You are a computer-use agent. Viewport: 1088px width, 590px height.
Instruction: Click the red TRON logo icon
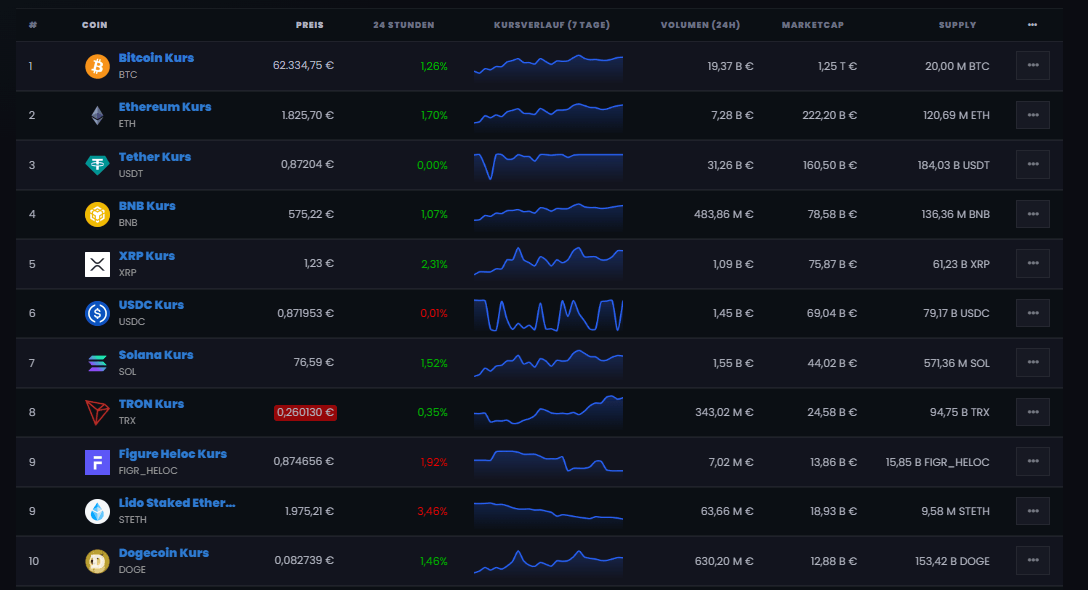point(97,412)
